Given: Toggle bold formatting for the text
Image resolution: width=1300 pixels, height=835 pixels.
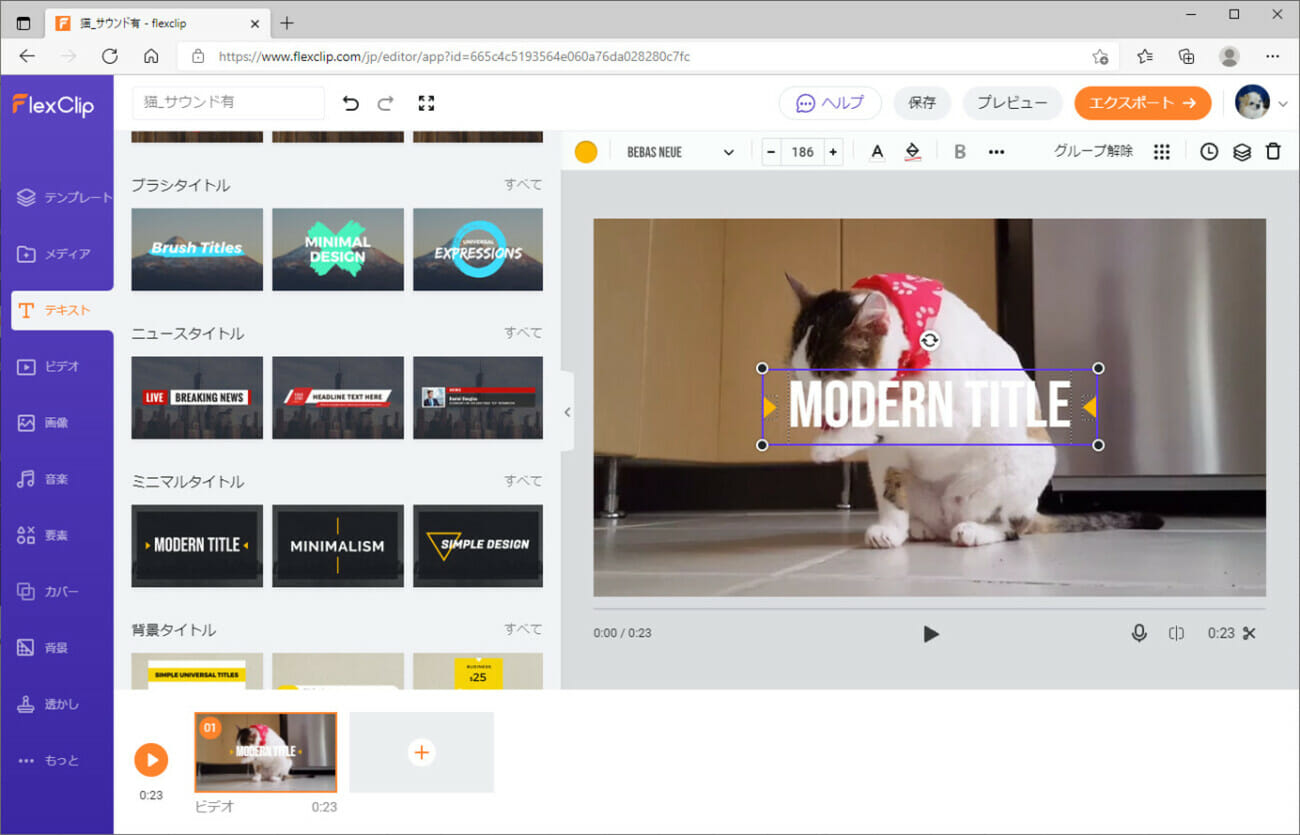Looking at the screenshot, I should pyautogui.click(x=960, y=152).
